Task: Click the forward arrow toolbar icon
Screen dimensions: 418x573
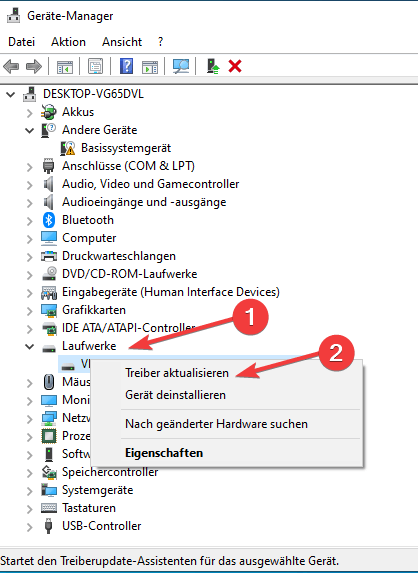Action: coord(34,67)
